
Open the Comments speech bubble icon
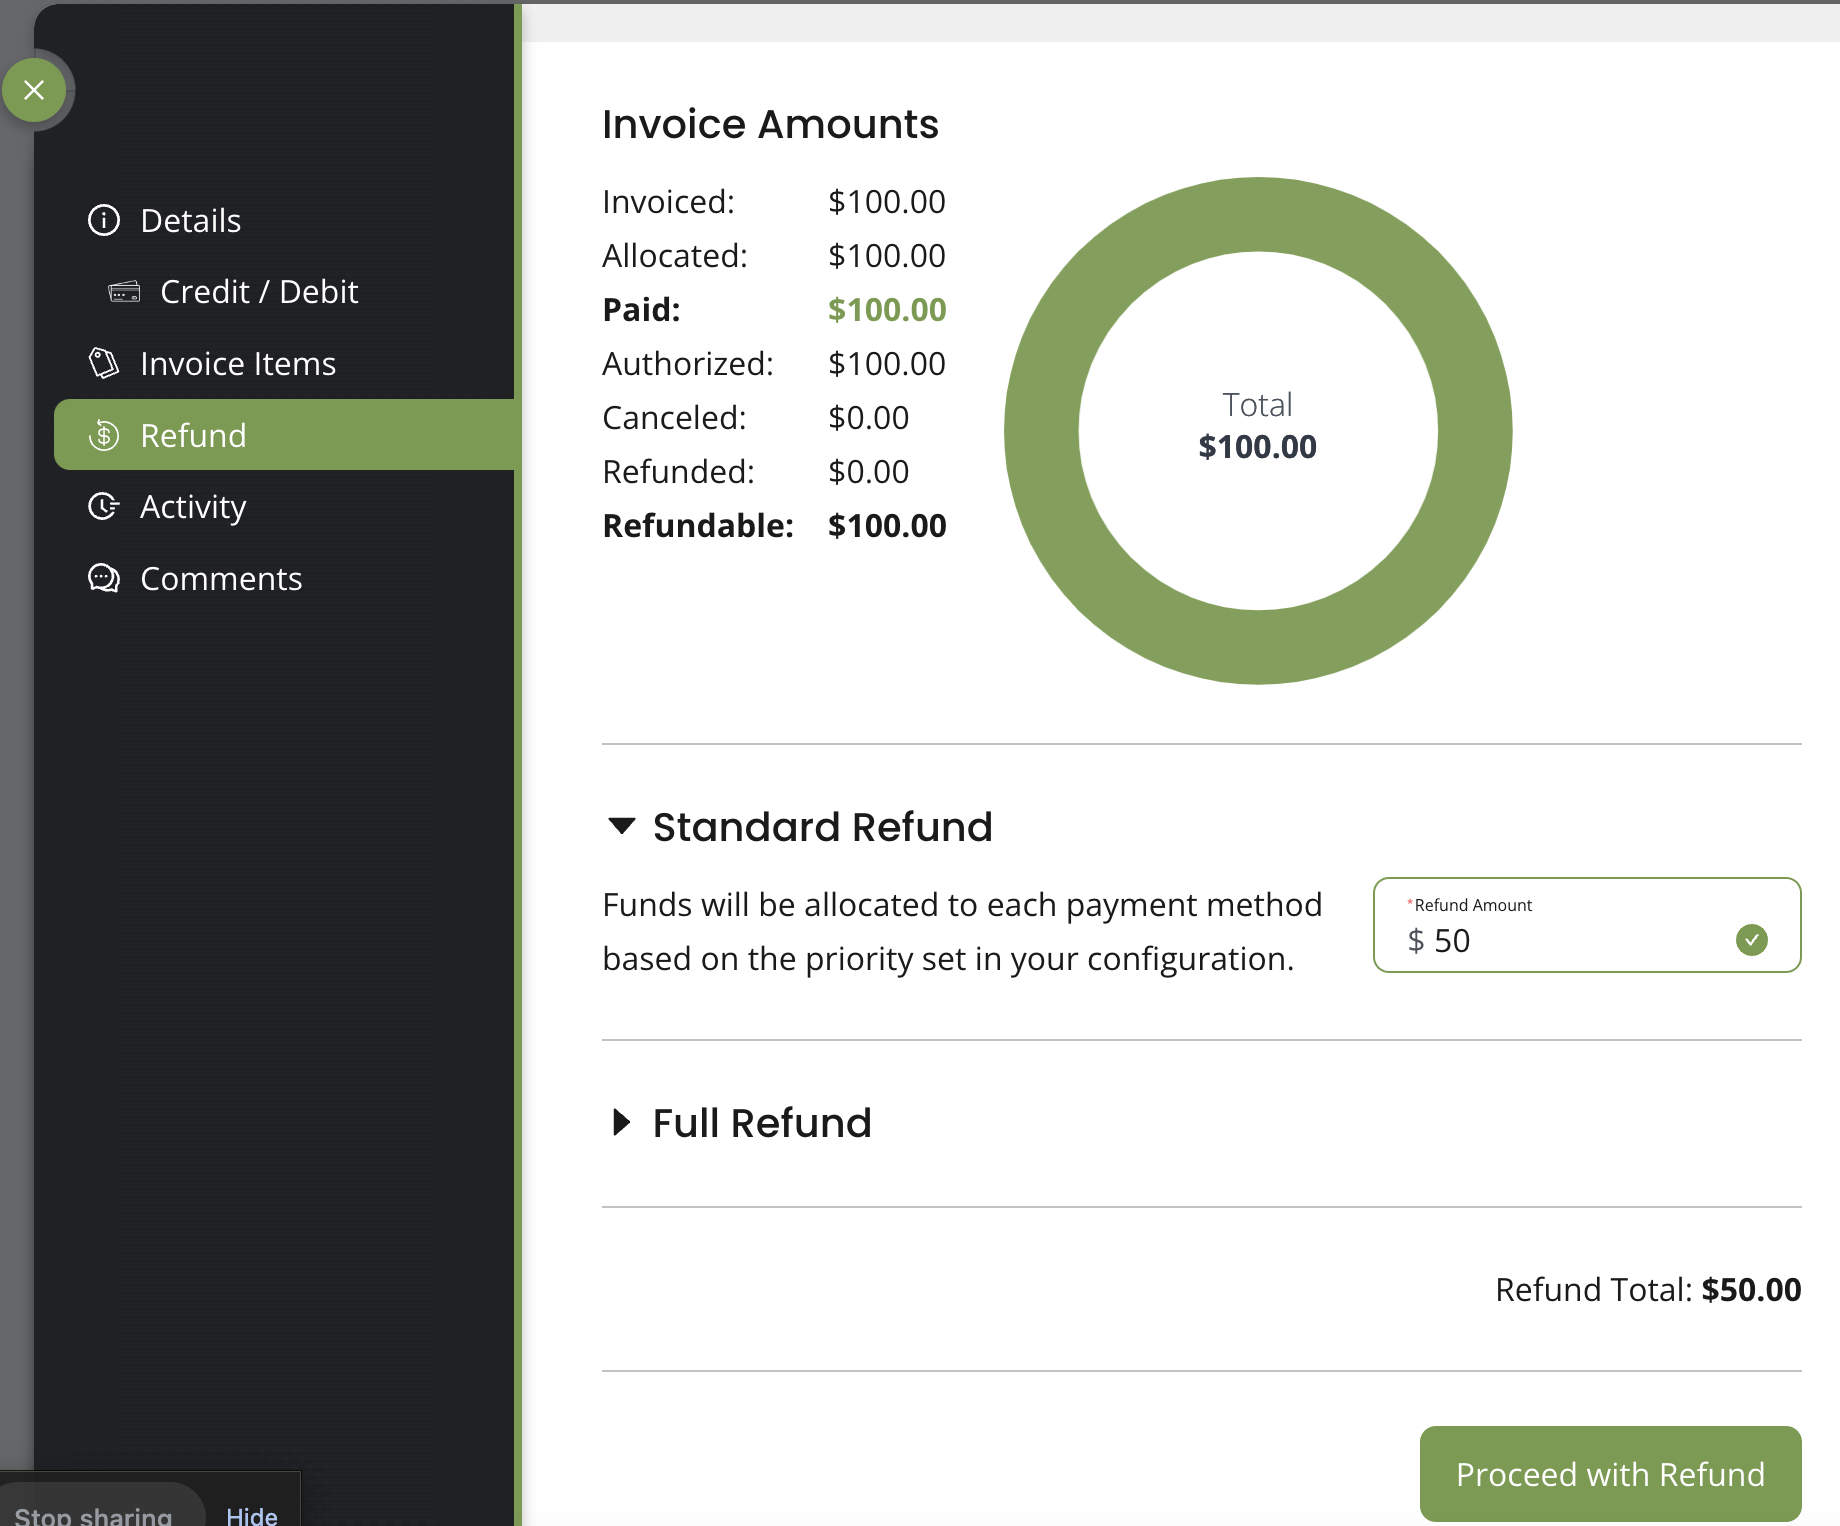(x=104, y=578)
